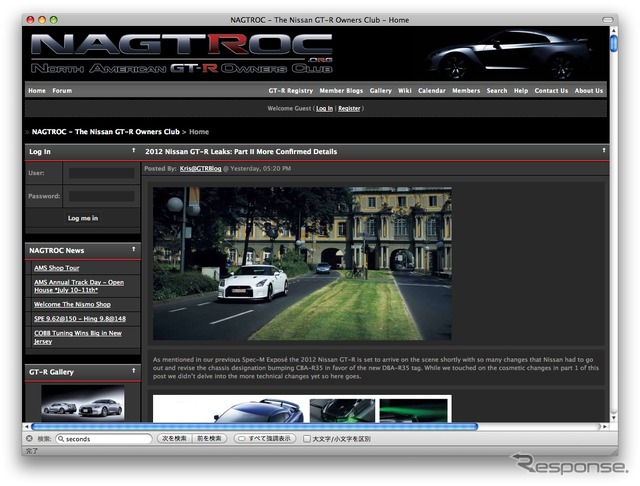Open Wiki in the nav bar
Screen dimensions: 640x486
(x=404, y=91)
